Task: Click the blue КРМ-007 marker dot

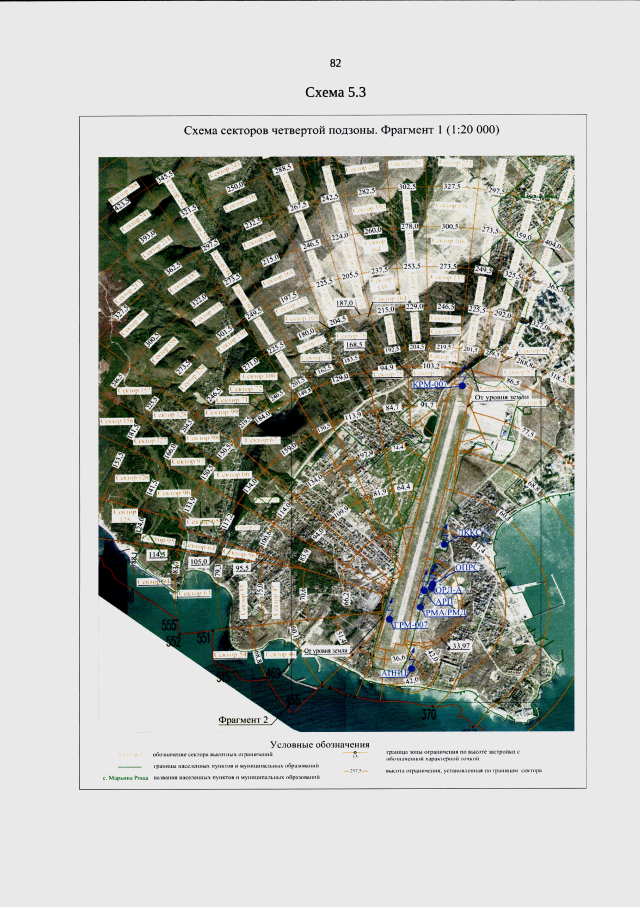Action: tap(462, 385)
